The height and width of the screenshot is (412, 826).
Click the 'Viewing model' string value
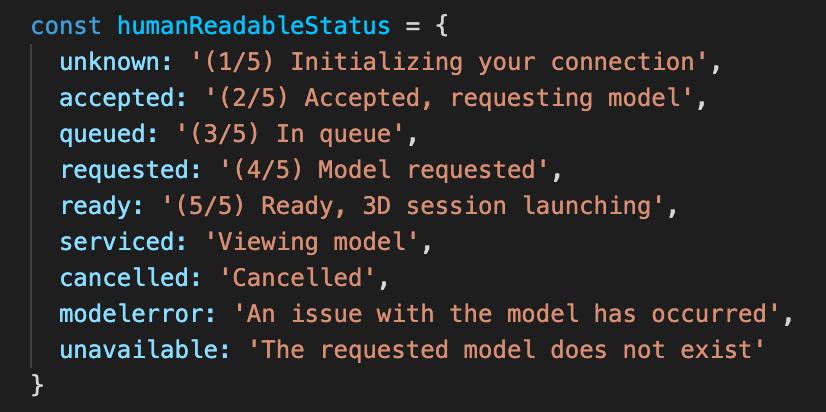tap(311, 242)
